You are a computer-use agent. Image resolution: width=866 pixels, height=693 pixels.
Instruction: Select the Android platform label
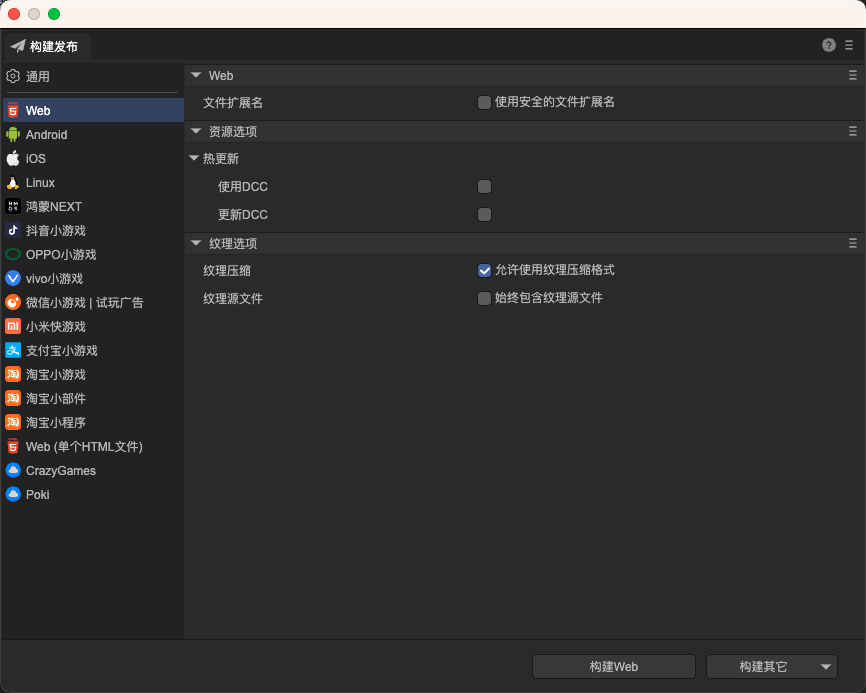pyautogui.click(x=46, y=135)
